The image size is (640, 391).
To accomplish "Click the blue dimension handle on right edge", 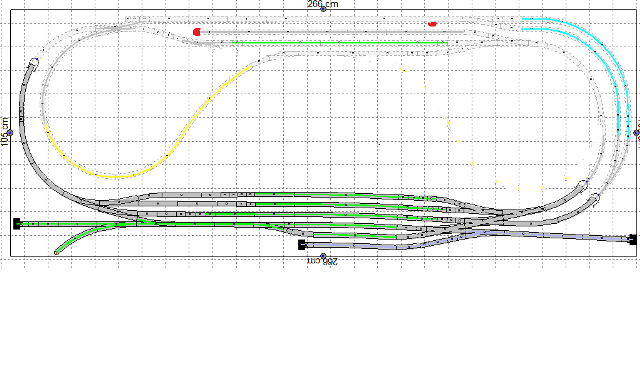I will (636, 133).
